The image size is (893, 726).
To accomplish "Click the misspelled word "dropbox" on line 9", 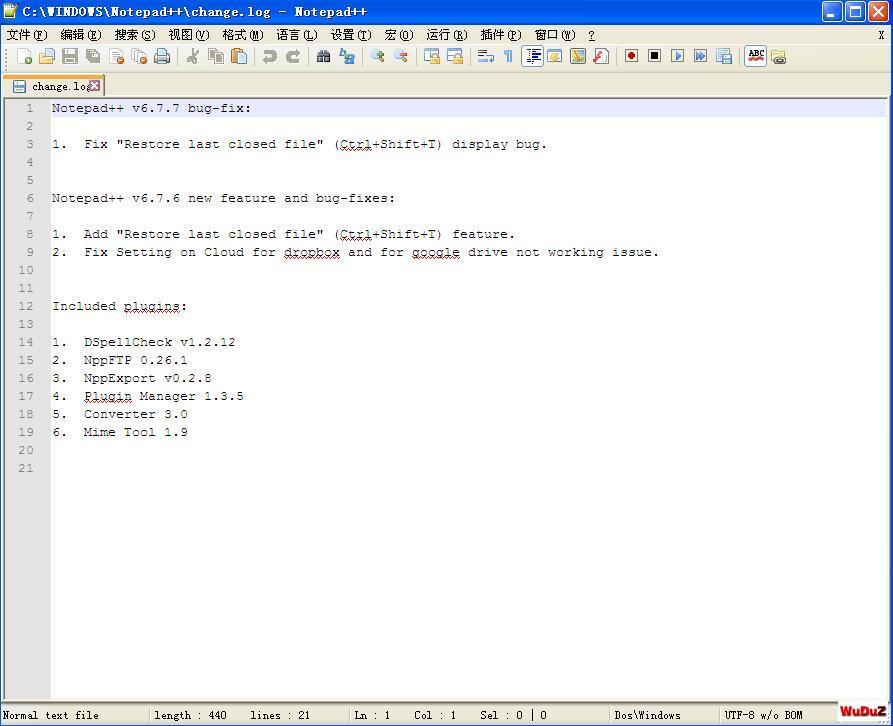I will coord(312,252).
